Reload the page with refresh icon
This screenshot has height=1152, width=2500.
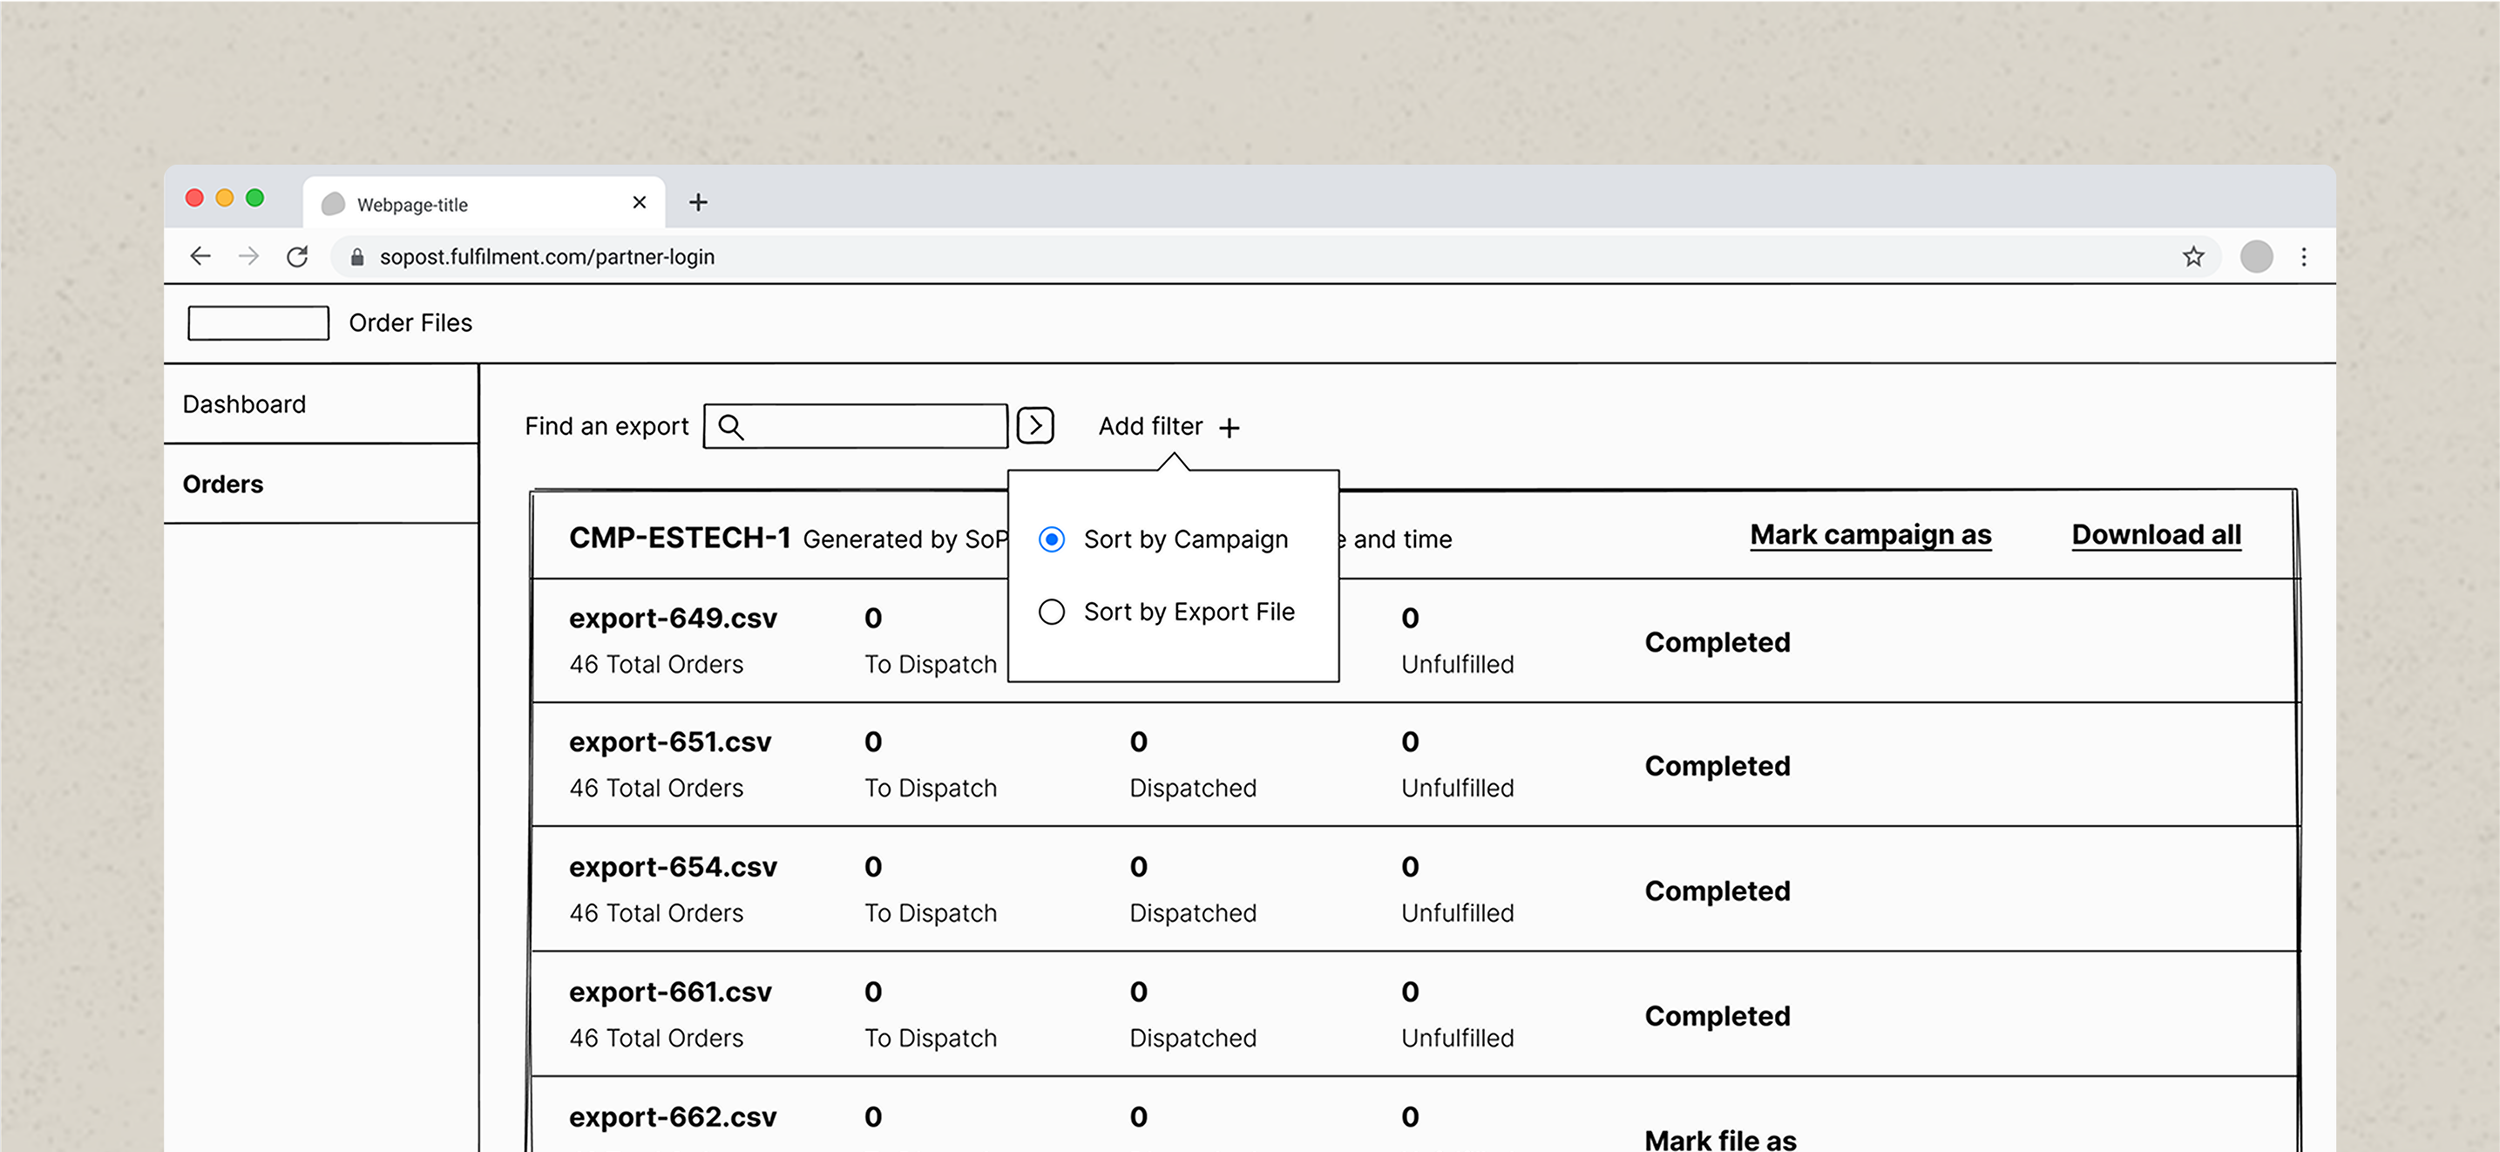point(297,256)
